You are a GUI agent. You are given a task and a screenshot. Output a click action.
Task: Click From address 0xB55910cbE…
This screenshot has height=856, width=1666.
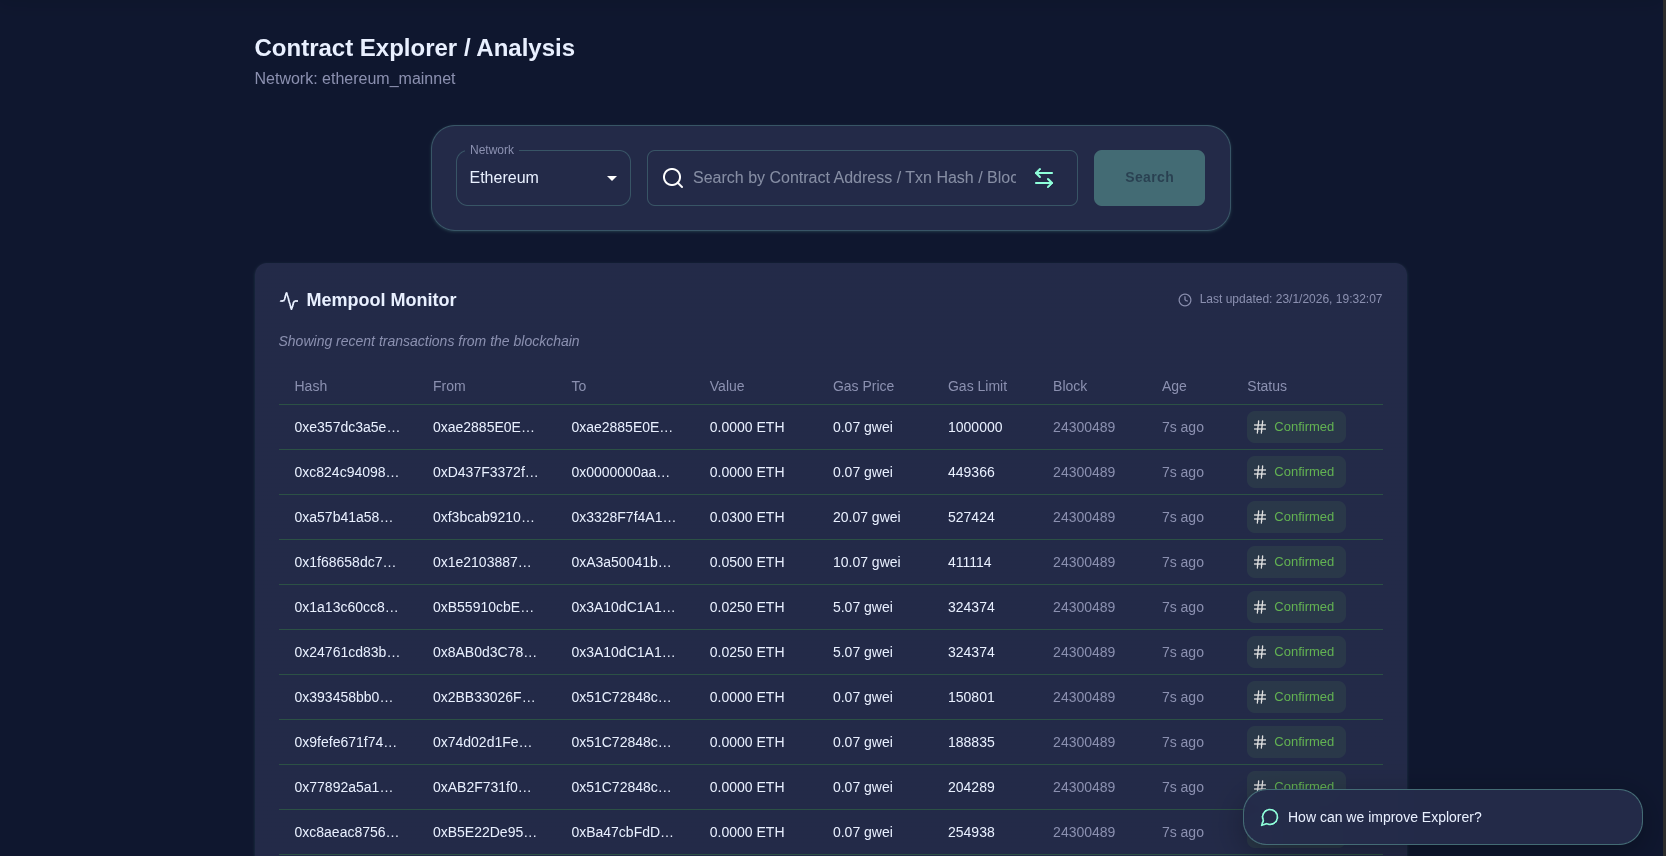(484, 607)
